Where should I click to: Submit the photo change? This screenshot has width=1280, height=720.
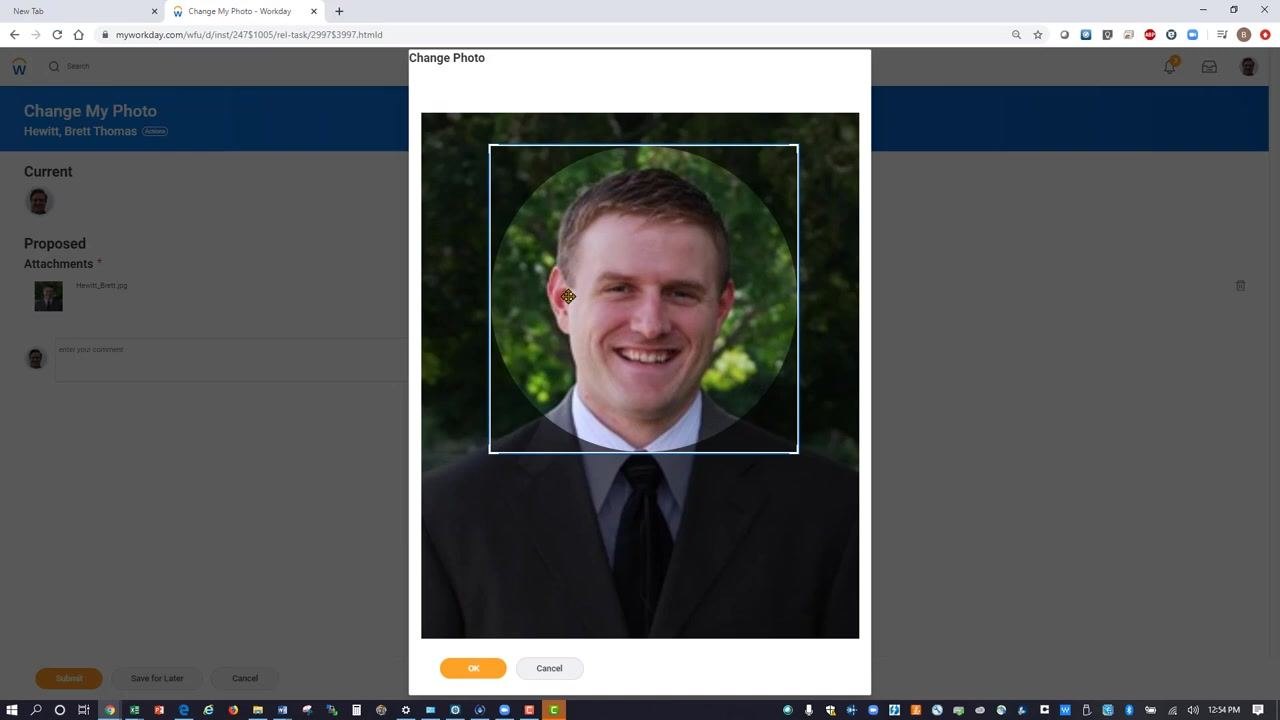tap(69, 678)
